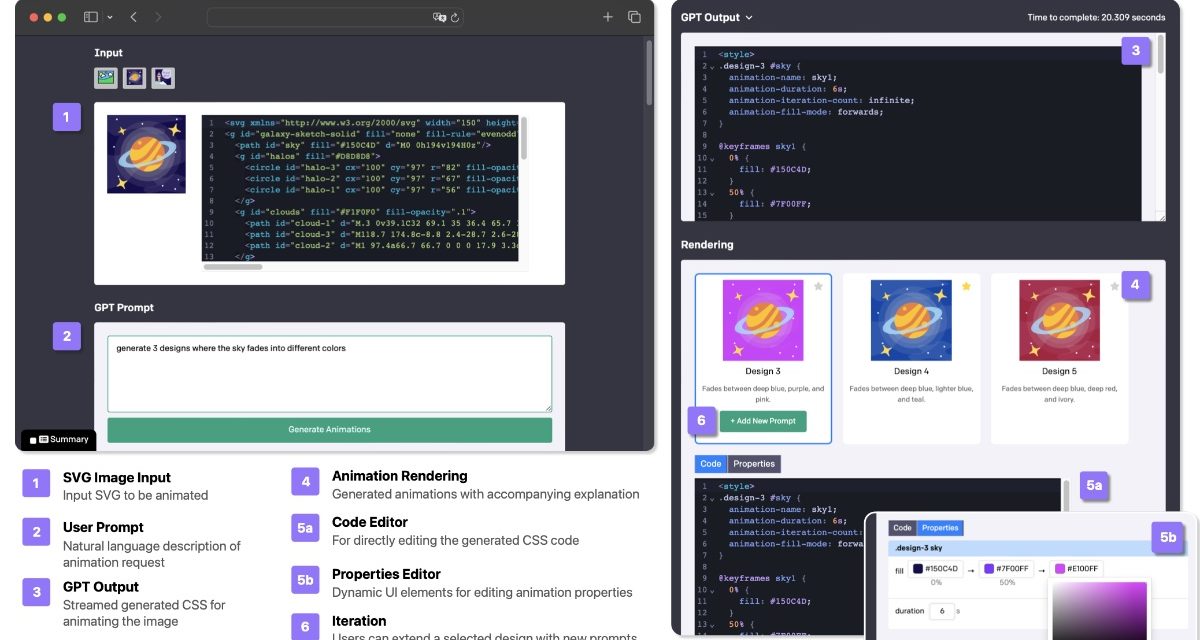Click inside the GPT Prompt text area

tap(329, 373)
